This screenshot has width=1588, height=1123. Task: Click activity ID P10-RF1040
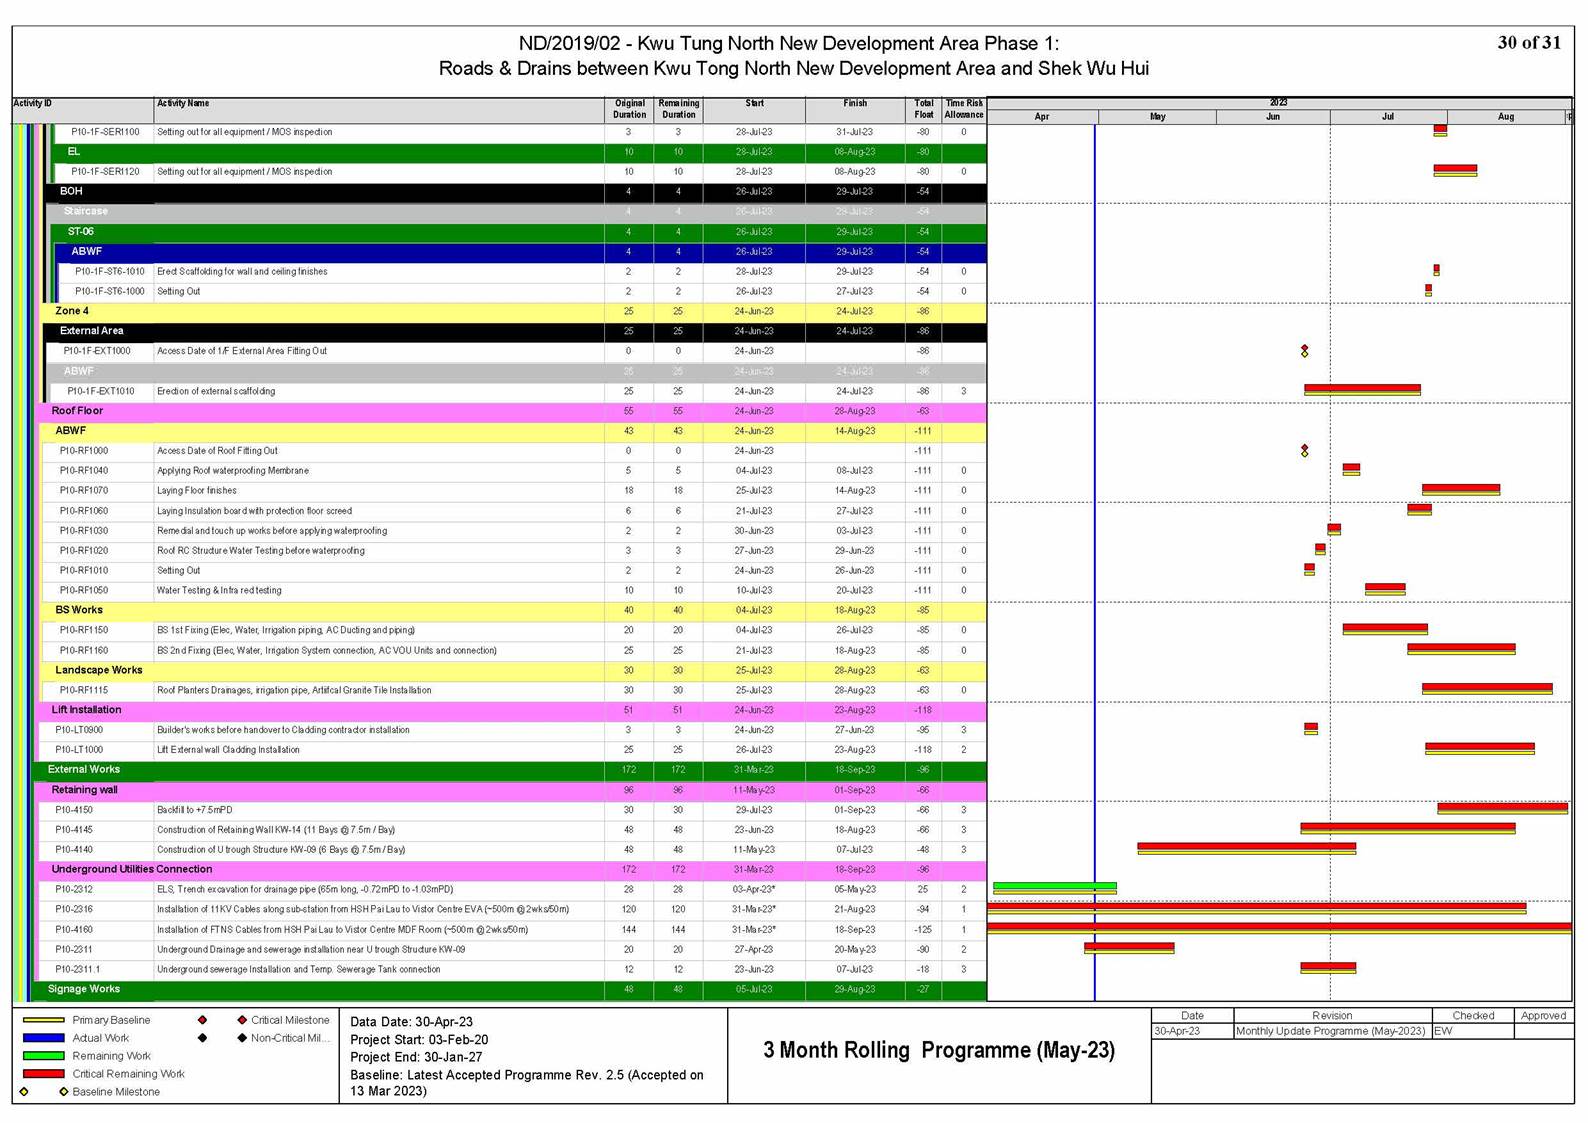(x=84, y=471)
